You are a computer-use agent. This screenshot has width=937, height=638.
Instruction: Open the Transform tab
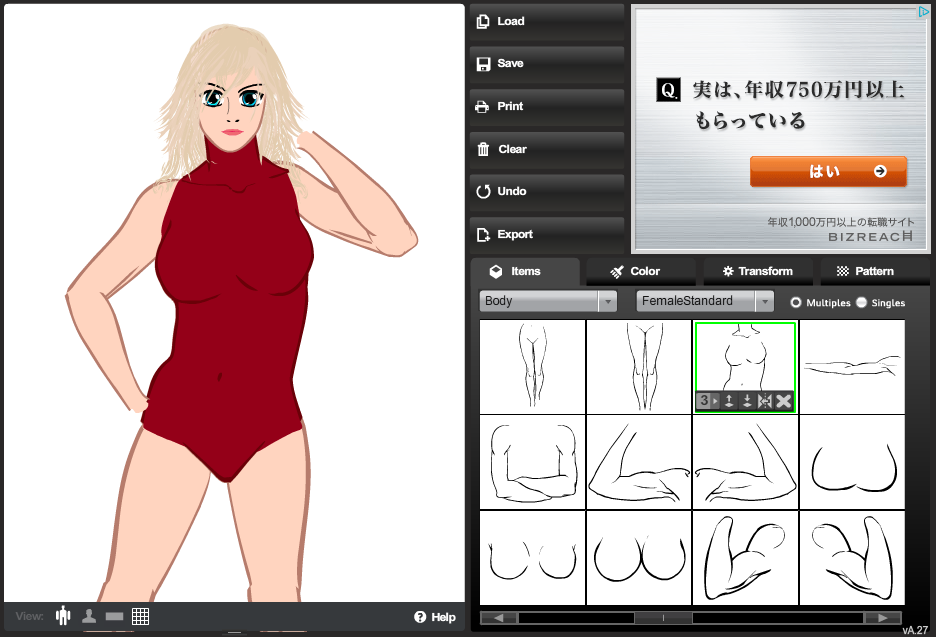757,271
